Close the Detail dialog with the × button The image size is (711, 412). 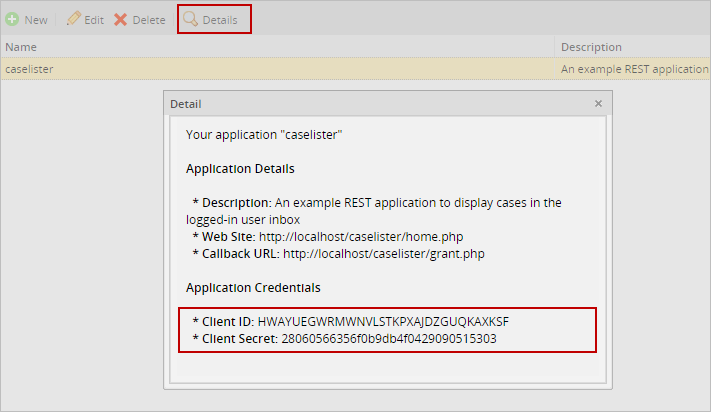coord(598,104)
